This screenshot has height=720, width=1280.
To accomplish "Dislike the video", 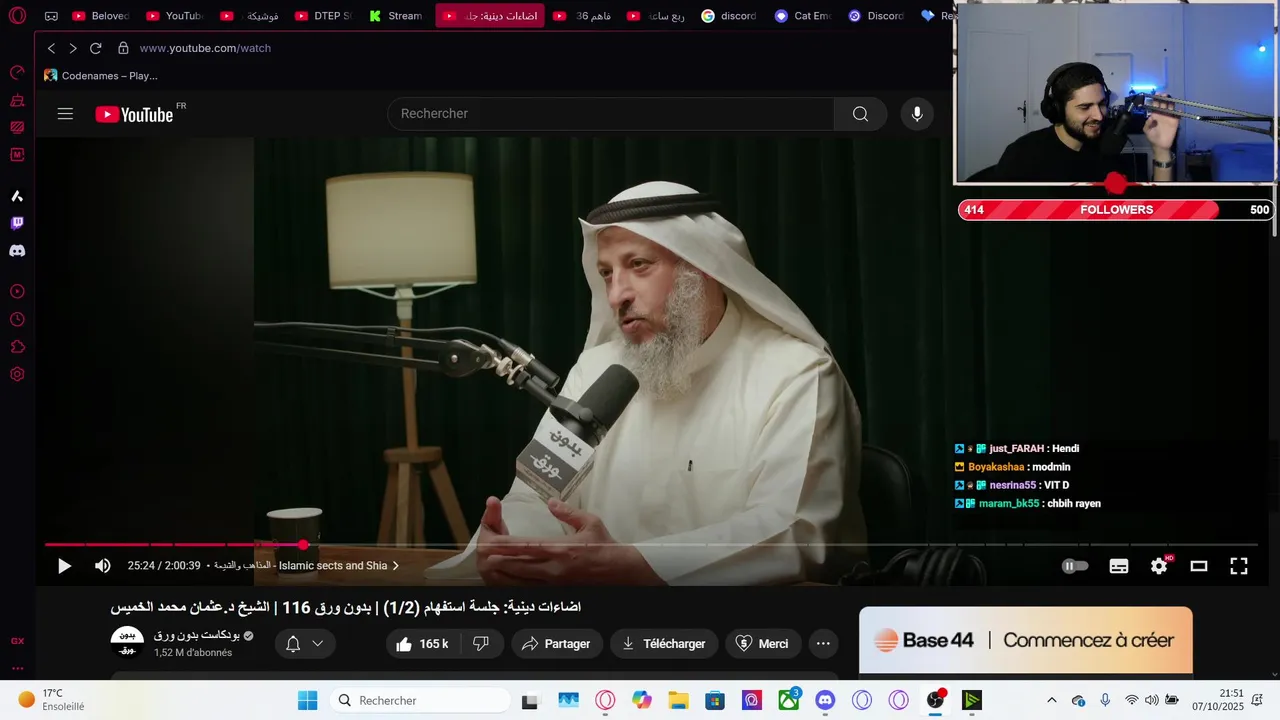I will (481, 644).
